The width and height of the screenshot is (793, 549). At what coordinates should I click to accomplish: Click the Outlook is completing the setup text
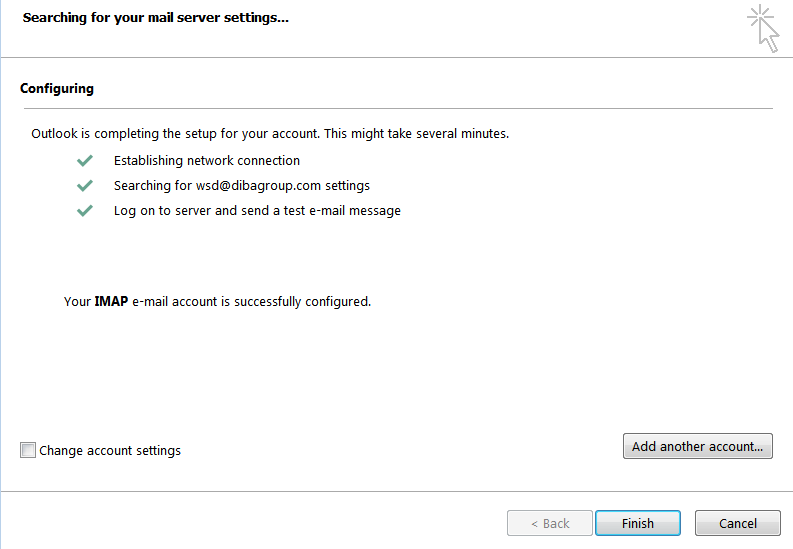point(175,133)
